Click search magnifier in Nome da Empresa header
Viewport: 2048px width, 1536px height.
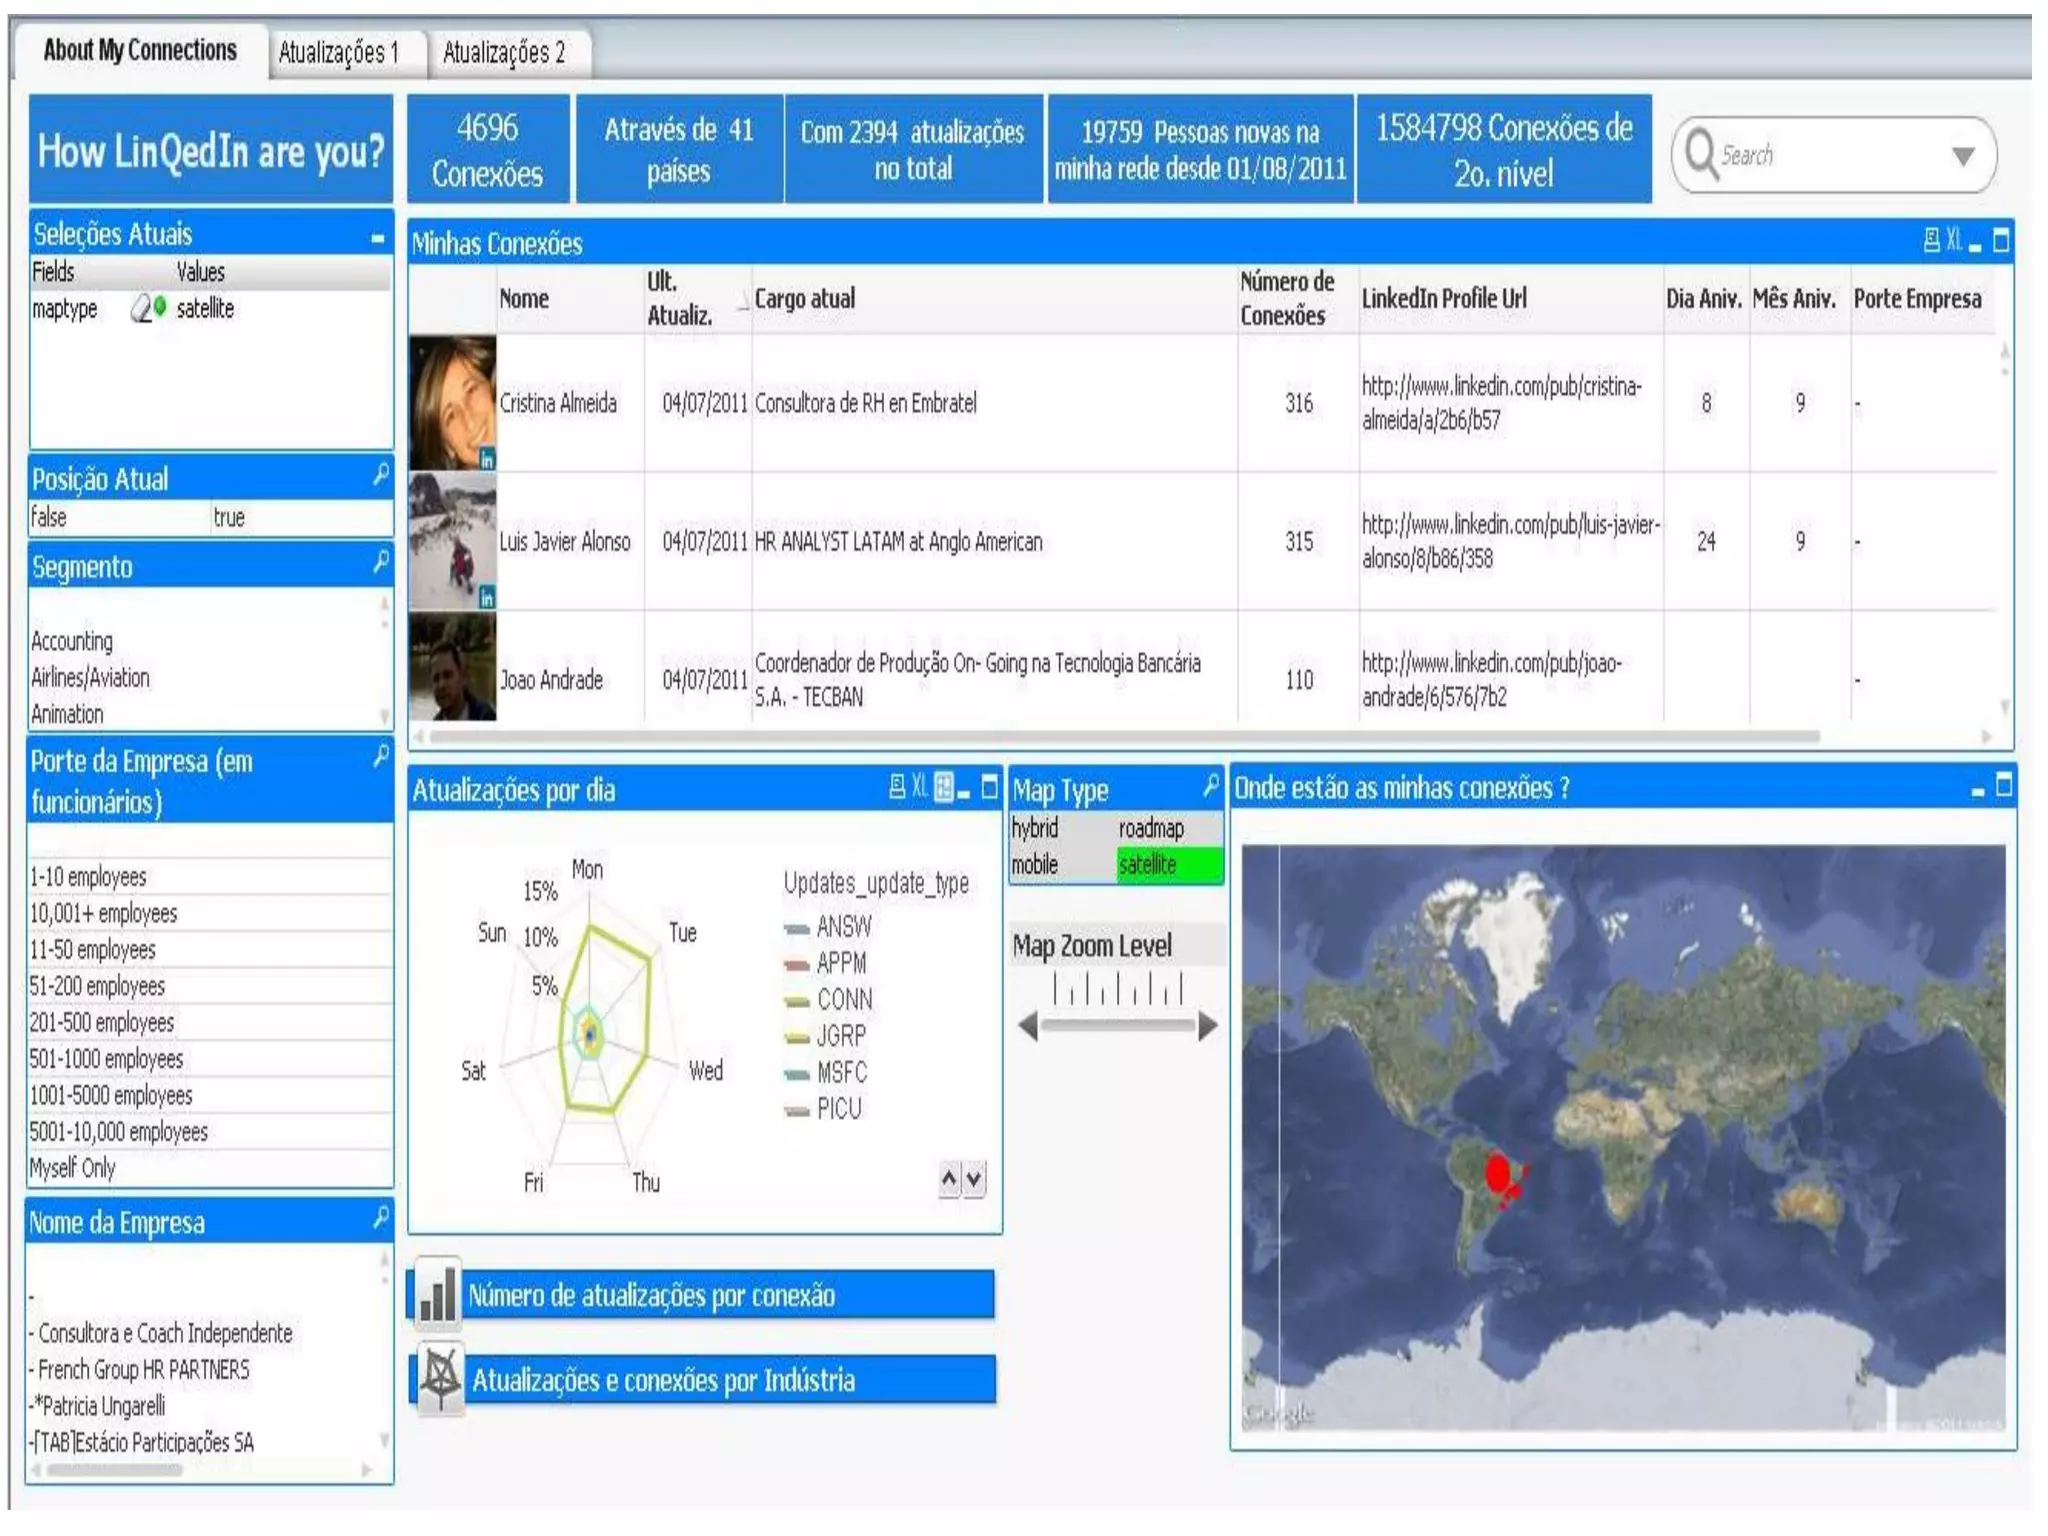click(x=381, y=1217)
